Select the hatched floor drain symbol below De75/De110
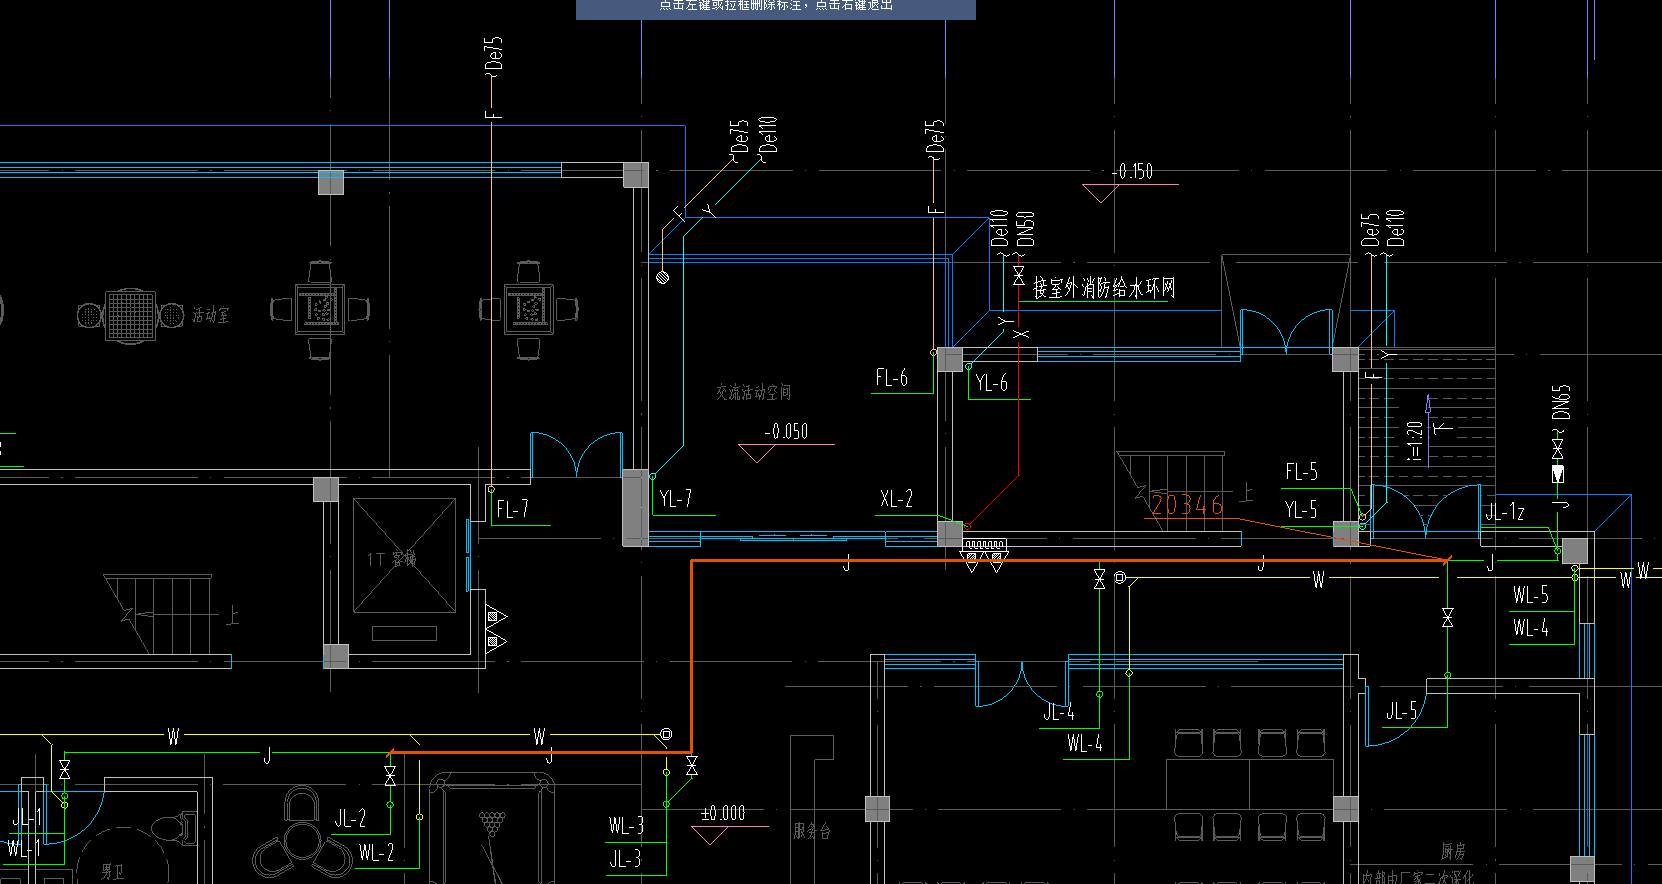The image size is (1662, 884). pyautogui.click(x=662, y=276)
